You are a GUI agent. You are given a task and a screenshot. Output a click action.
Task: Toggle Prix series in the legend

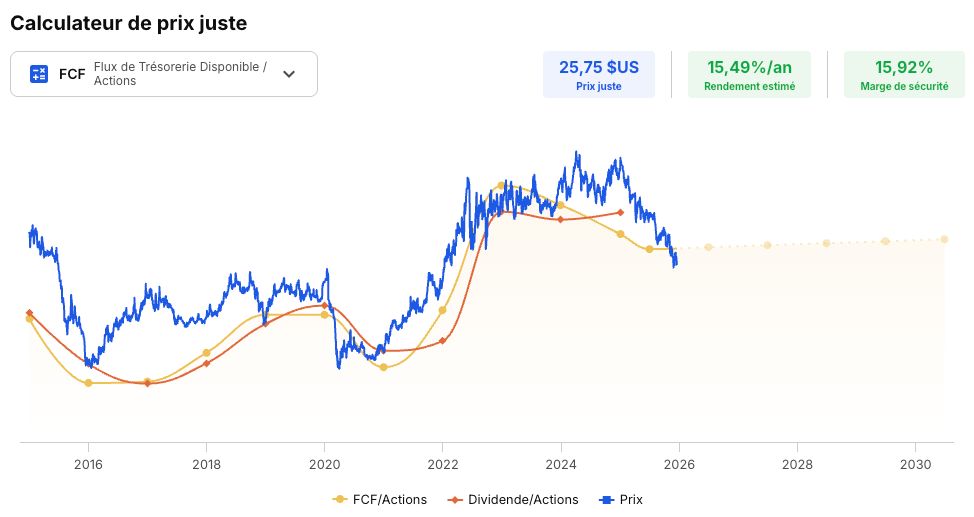621,500
